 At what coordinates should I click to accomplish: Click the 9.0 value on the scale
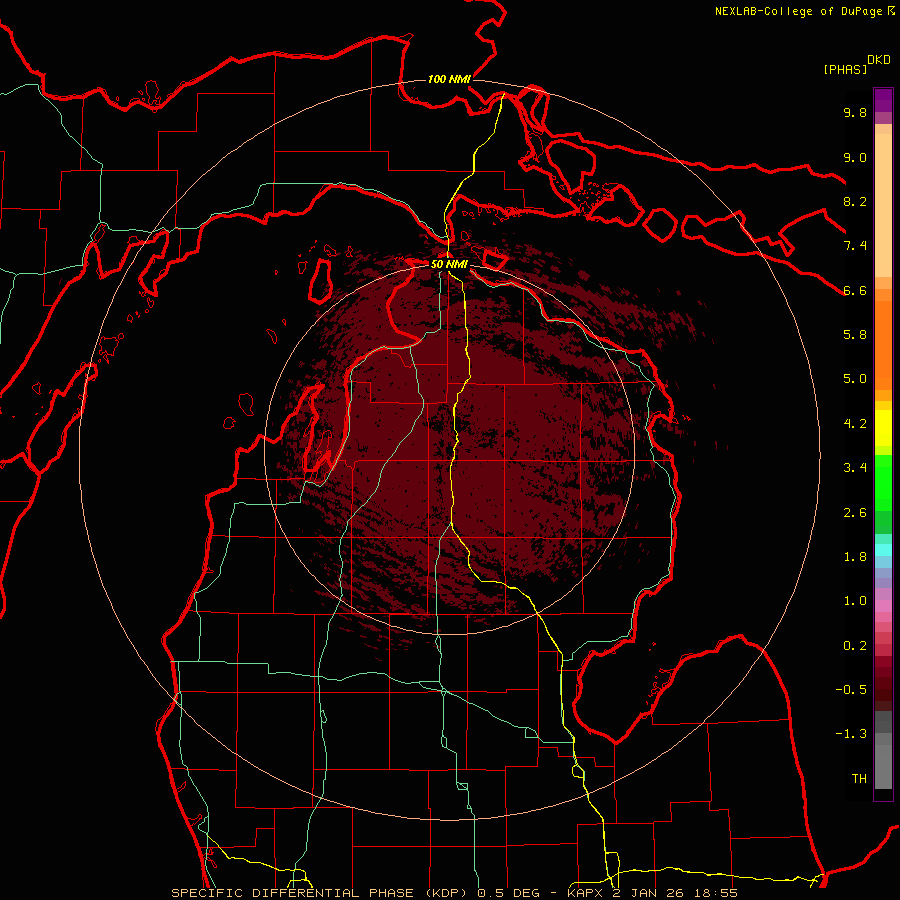click(x=855, y=158)
